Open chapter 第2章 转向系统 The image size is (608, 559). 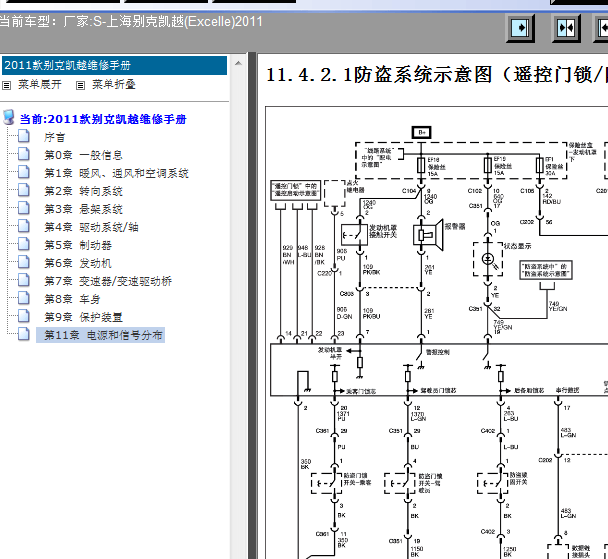click(x=83, y=191)
